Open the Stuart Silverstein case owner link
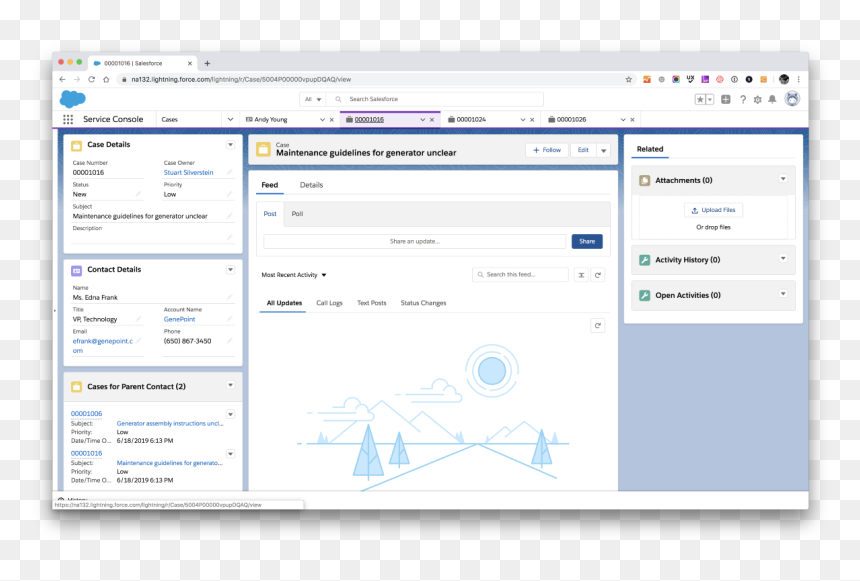The image size is (860, 581). [x=188, y=172]
